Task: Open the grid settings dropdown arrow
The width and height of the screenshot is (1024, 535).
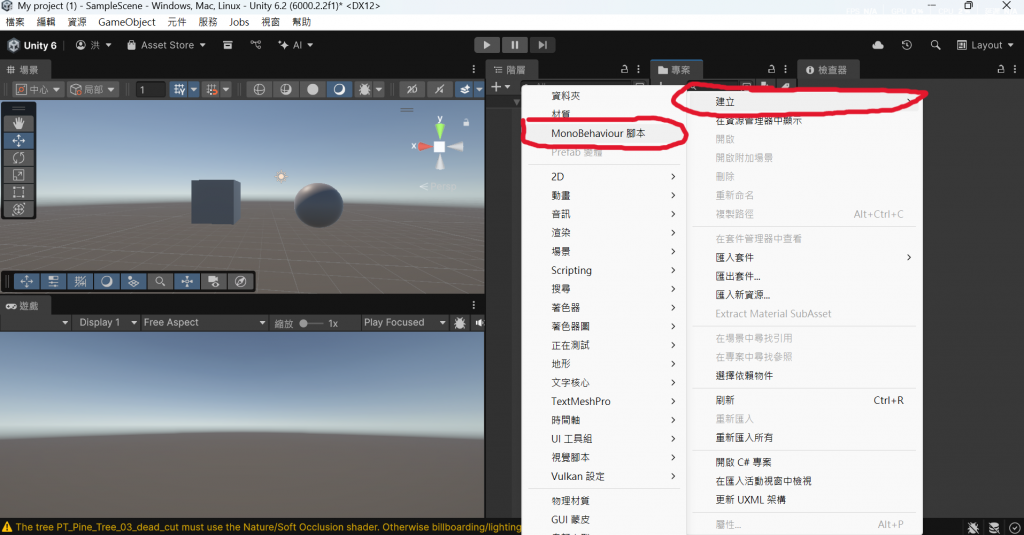Action: click(193, 89)
